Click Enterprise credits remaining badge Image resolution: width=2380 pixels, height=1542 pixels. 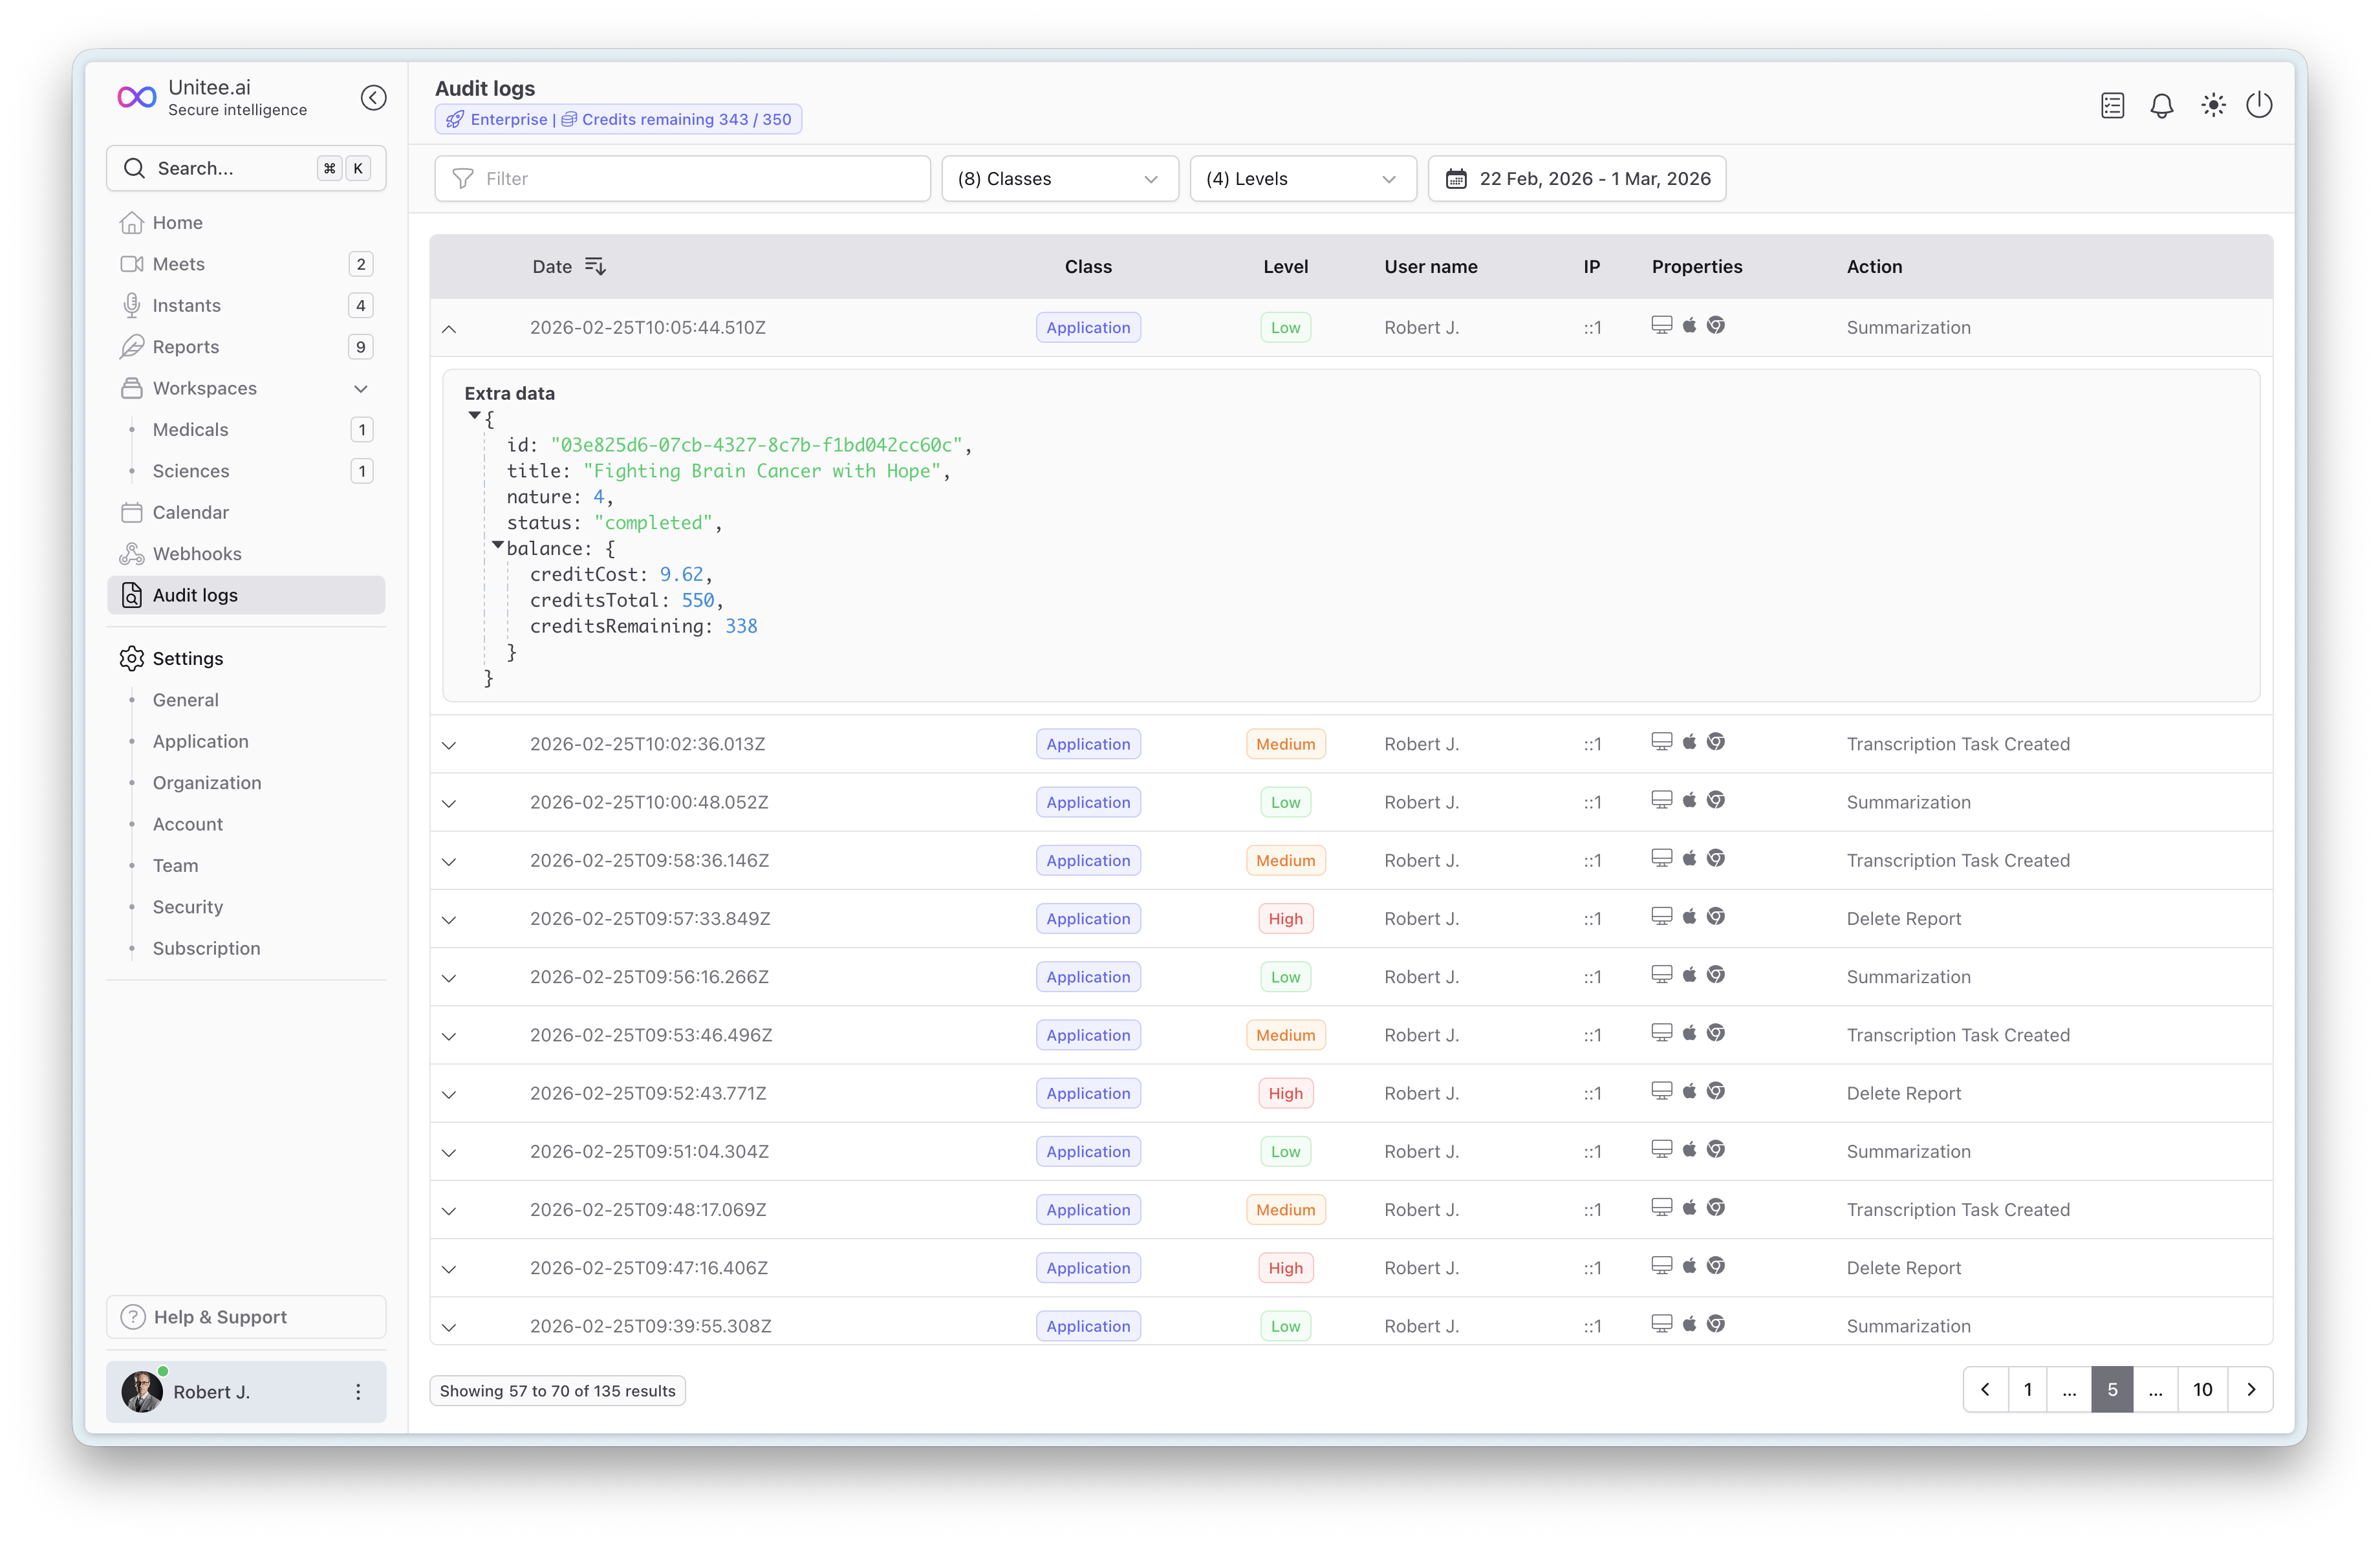[x=618, y=119]
